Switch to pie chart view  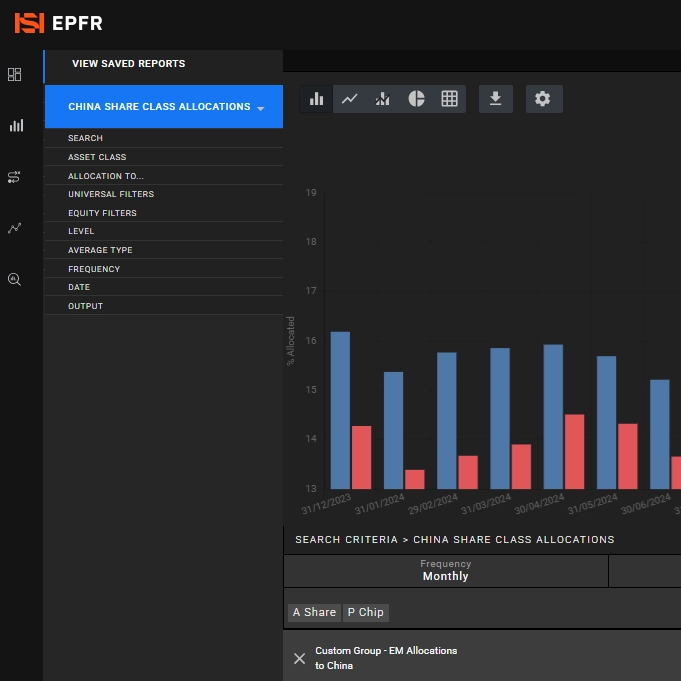416,99
